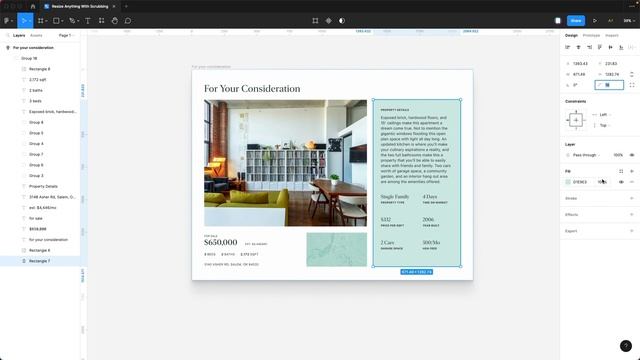Screen dimensions: 640x360
Task: Select the Frame tool
Action: (x=40, y=20)
